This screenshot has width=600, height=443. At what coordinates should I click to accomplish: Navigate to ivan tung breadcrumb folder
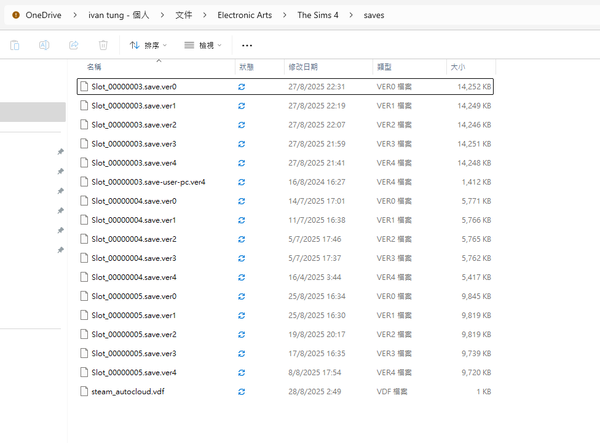click(119, 15)
